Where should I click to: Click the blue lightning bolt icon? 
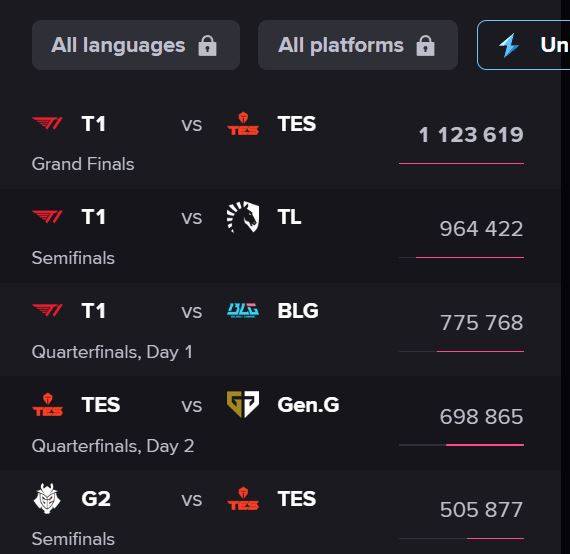(x=509, y=45)
